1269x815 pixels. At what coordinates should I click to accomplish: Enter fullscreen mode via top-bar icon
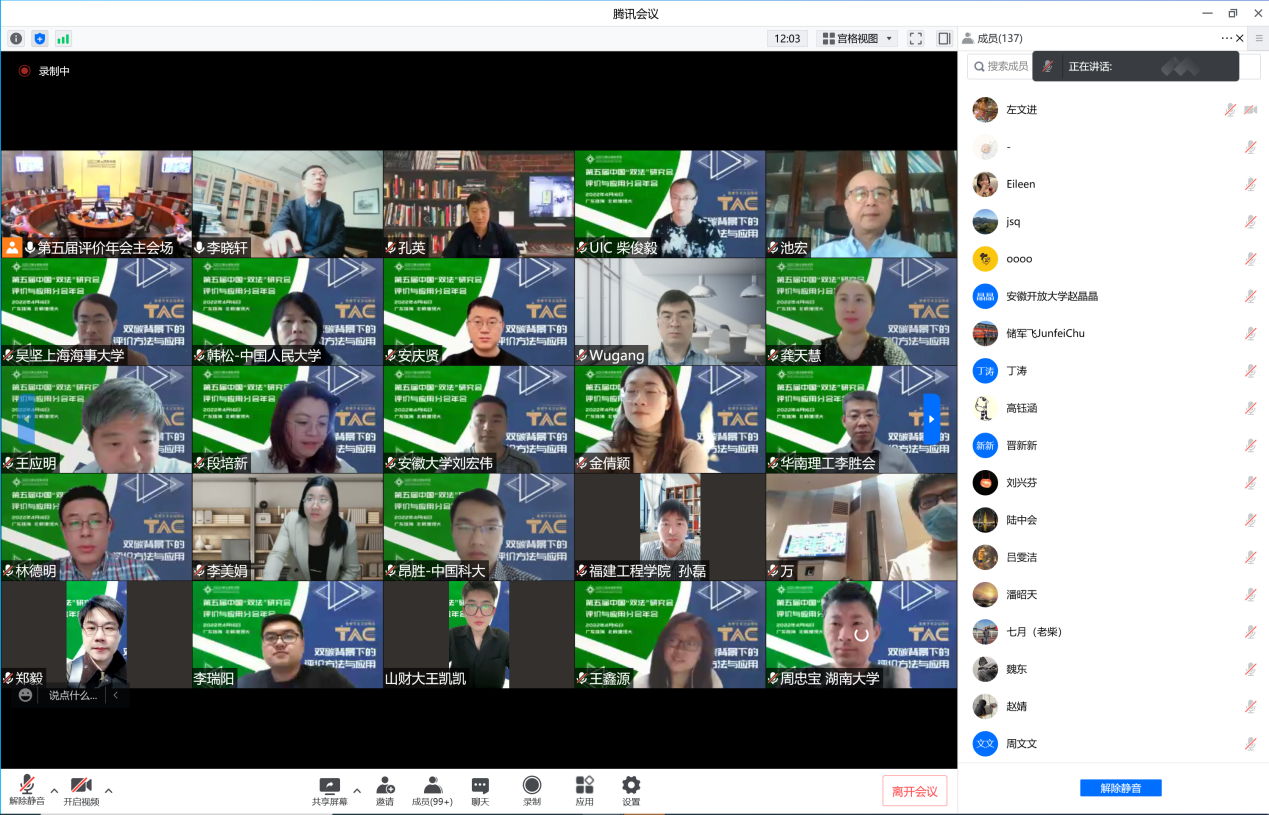pos(915,39)
